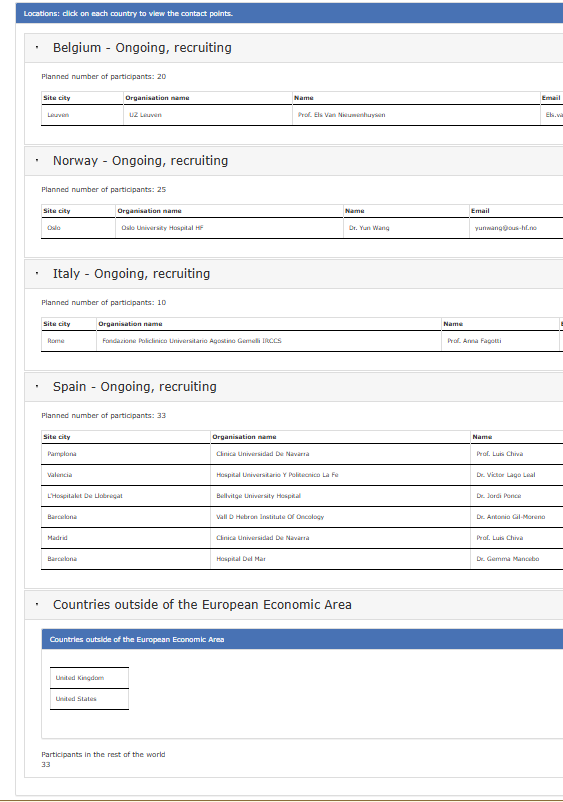Collapse Countries outside European Economic Area arrow
This screenshot has height=802, width=563.
click(37, 605)
